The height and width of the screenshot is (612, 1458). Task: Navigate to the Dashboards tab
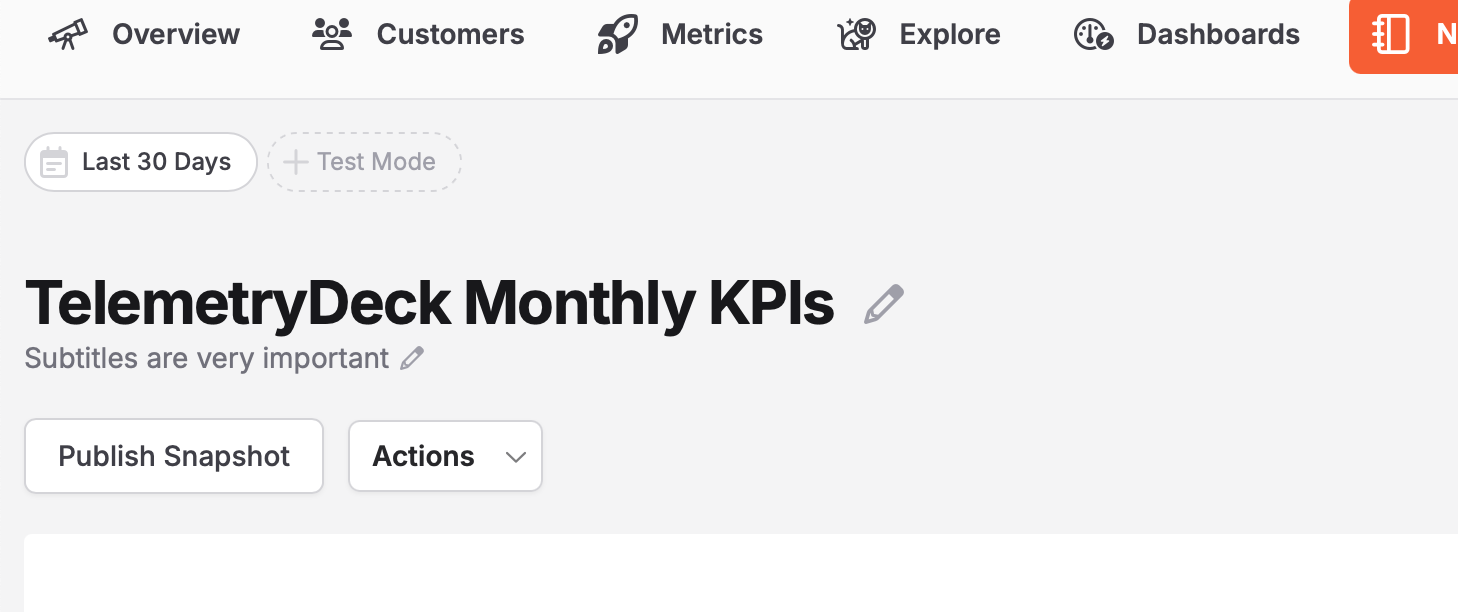tap(1187, 35)
